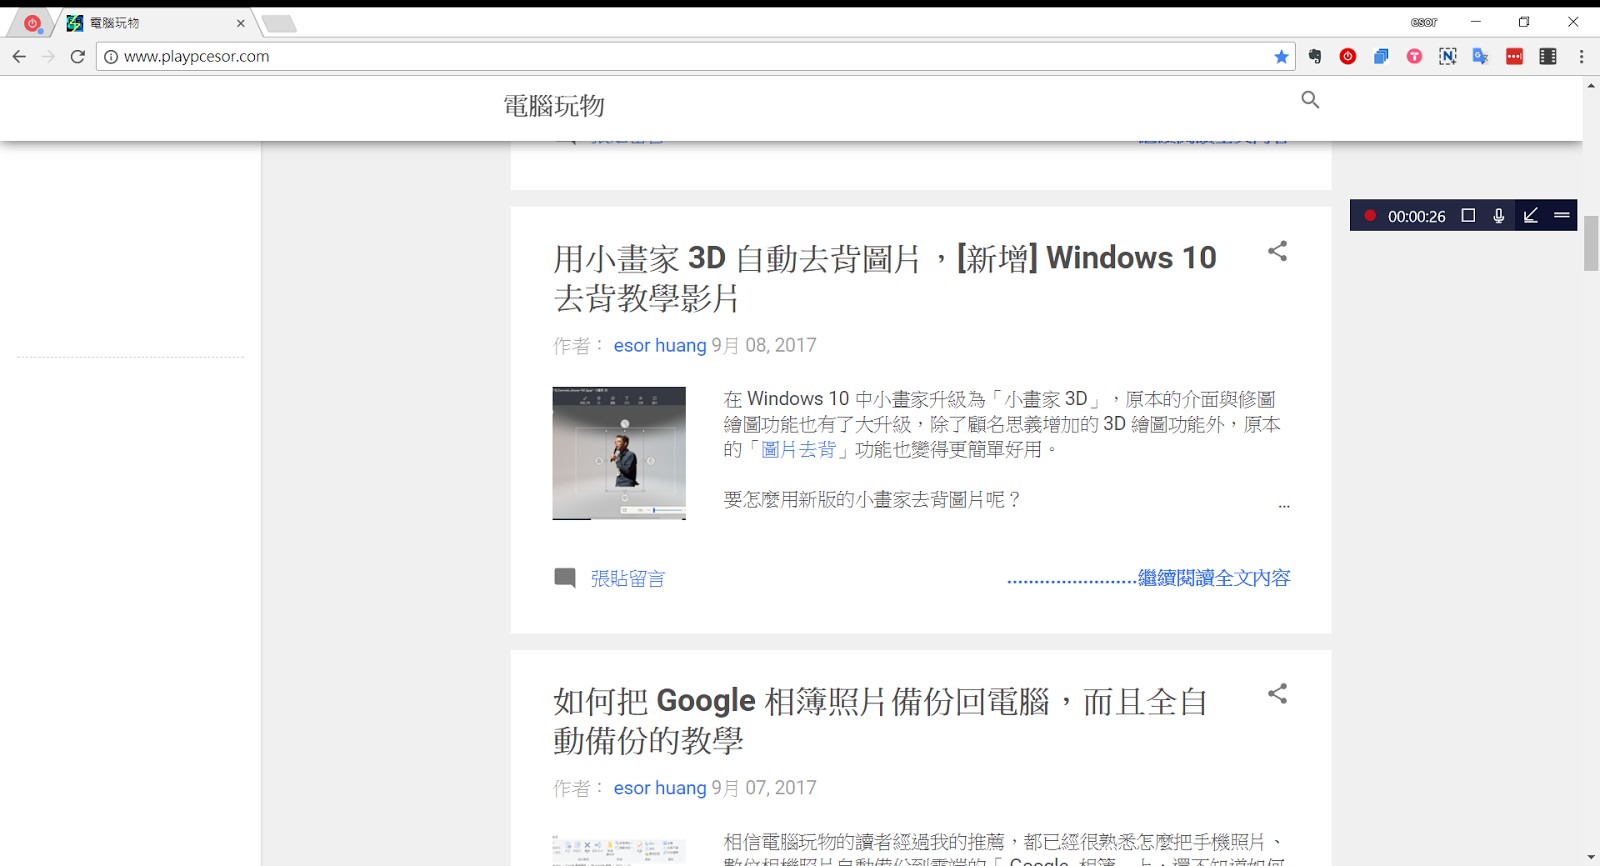Viewport: 1600px width, 866px height.
Task: Click the bookmark star icon
Action: 1281,57
